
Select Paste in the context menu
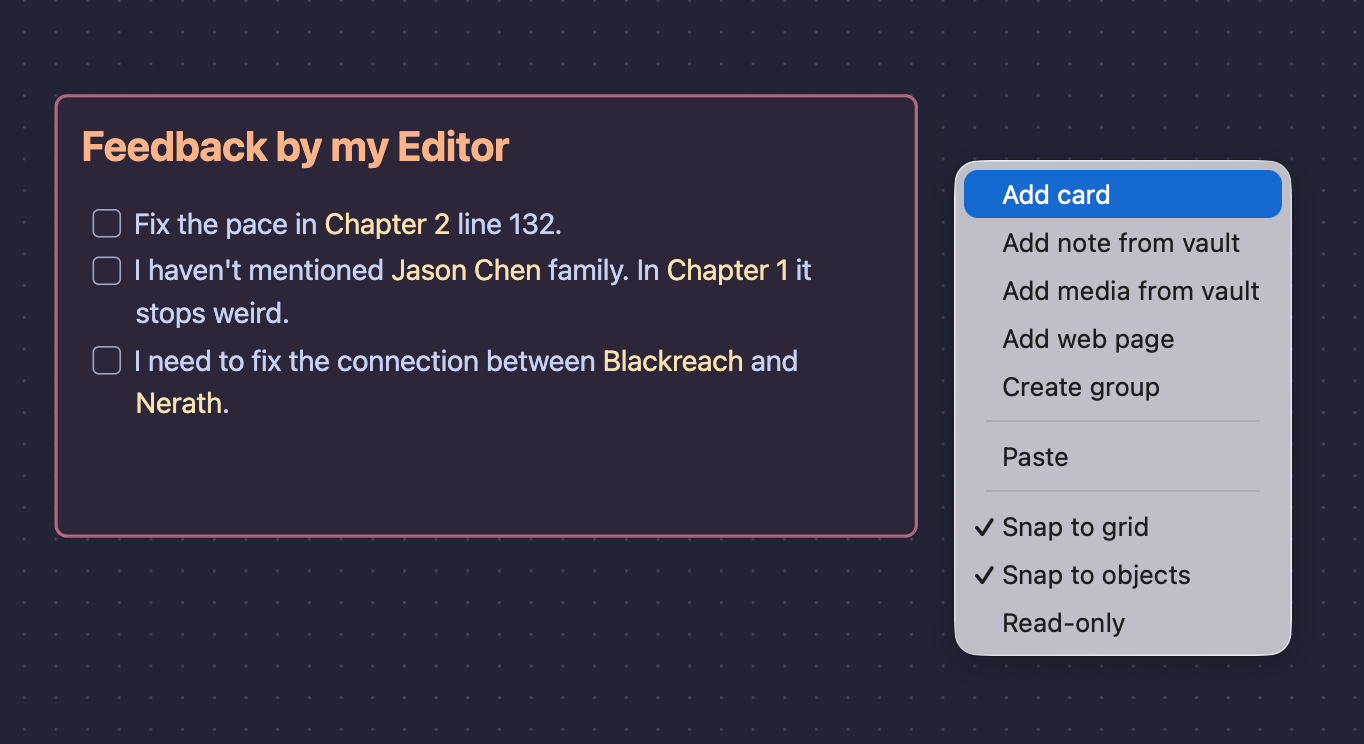pyautogui.click(x=1035, y=457)
